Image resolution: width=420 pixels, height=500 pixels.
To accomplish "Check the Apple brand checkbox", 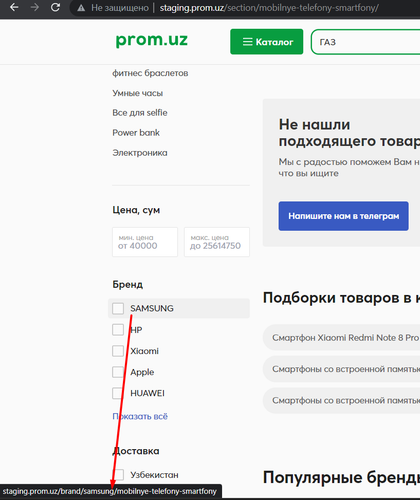I will [118, 372].
